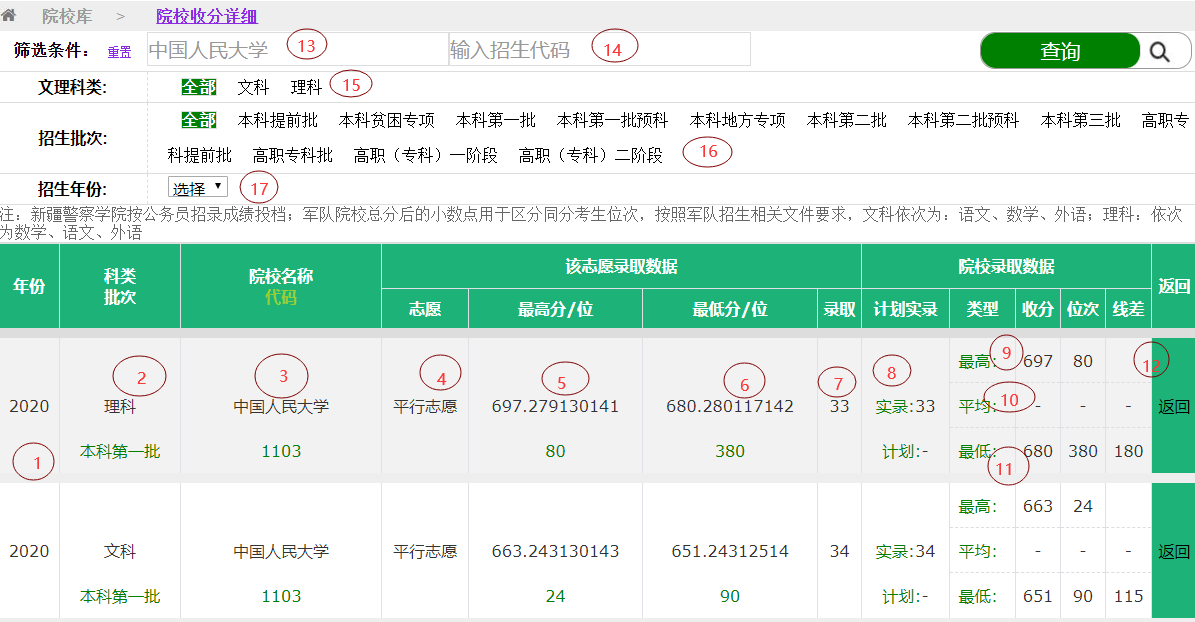The width and height of the screenshot is (1195, 622).
Task: Select 全部 in 文理科类 filter
Action: pos(198,88)
